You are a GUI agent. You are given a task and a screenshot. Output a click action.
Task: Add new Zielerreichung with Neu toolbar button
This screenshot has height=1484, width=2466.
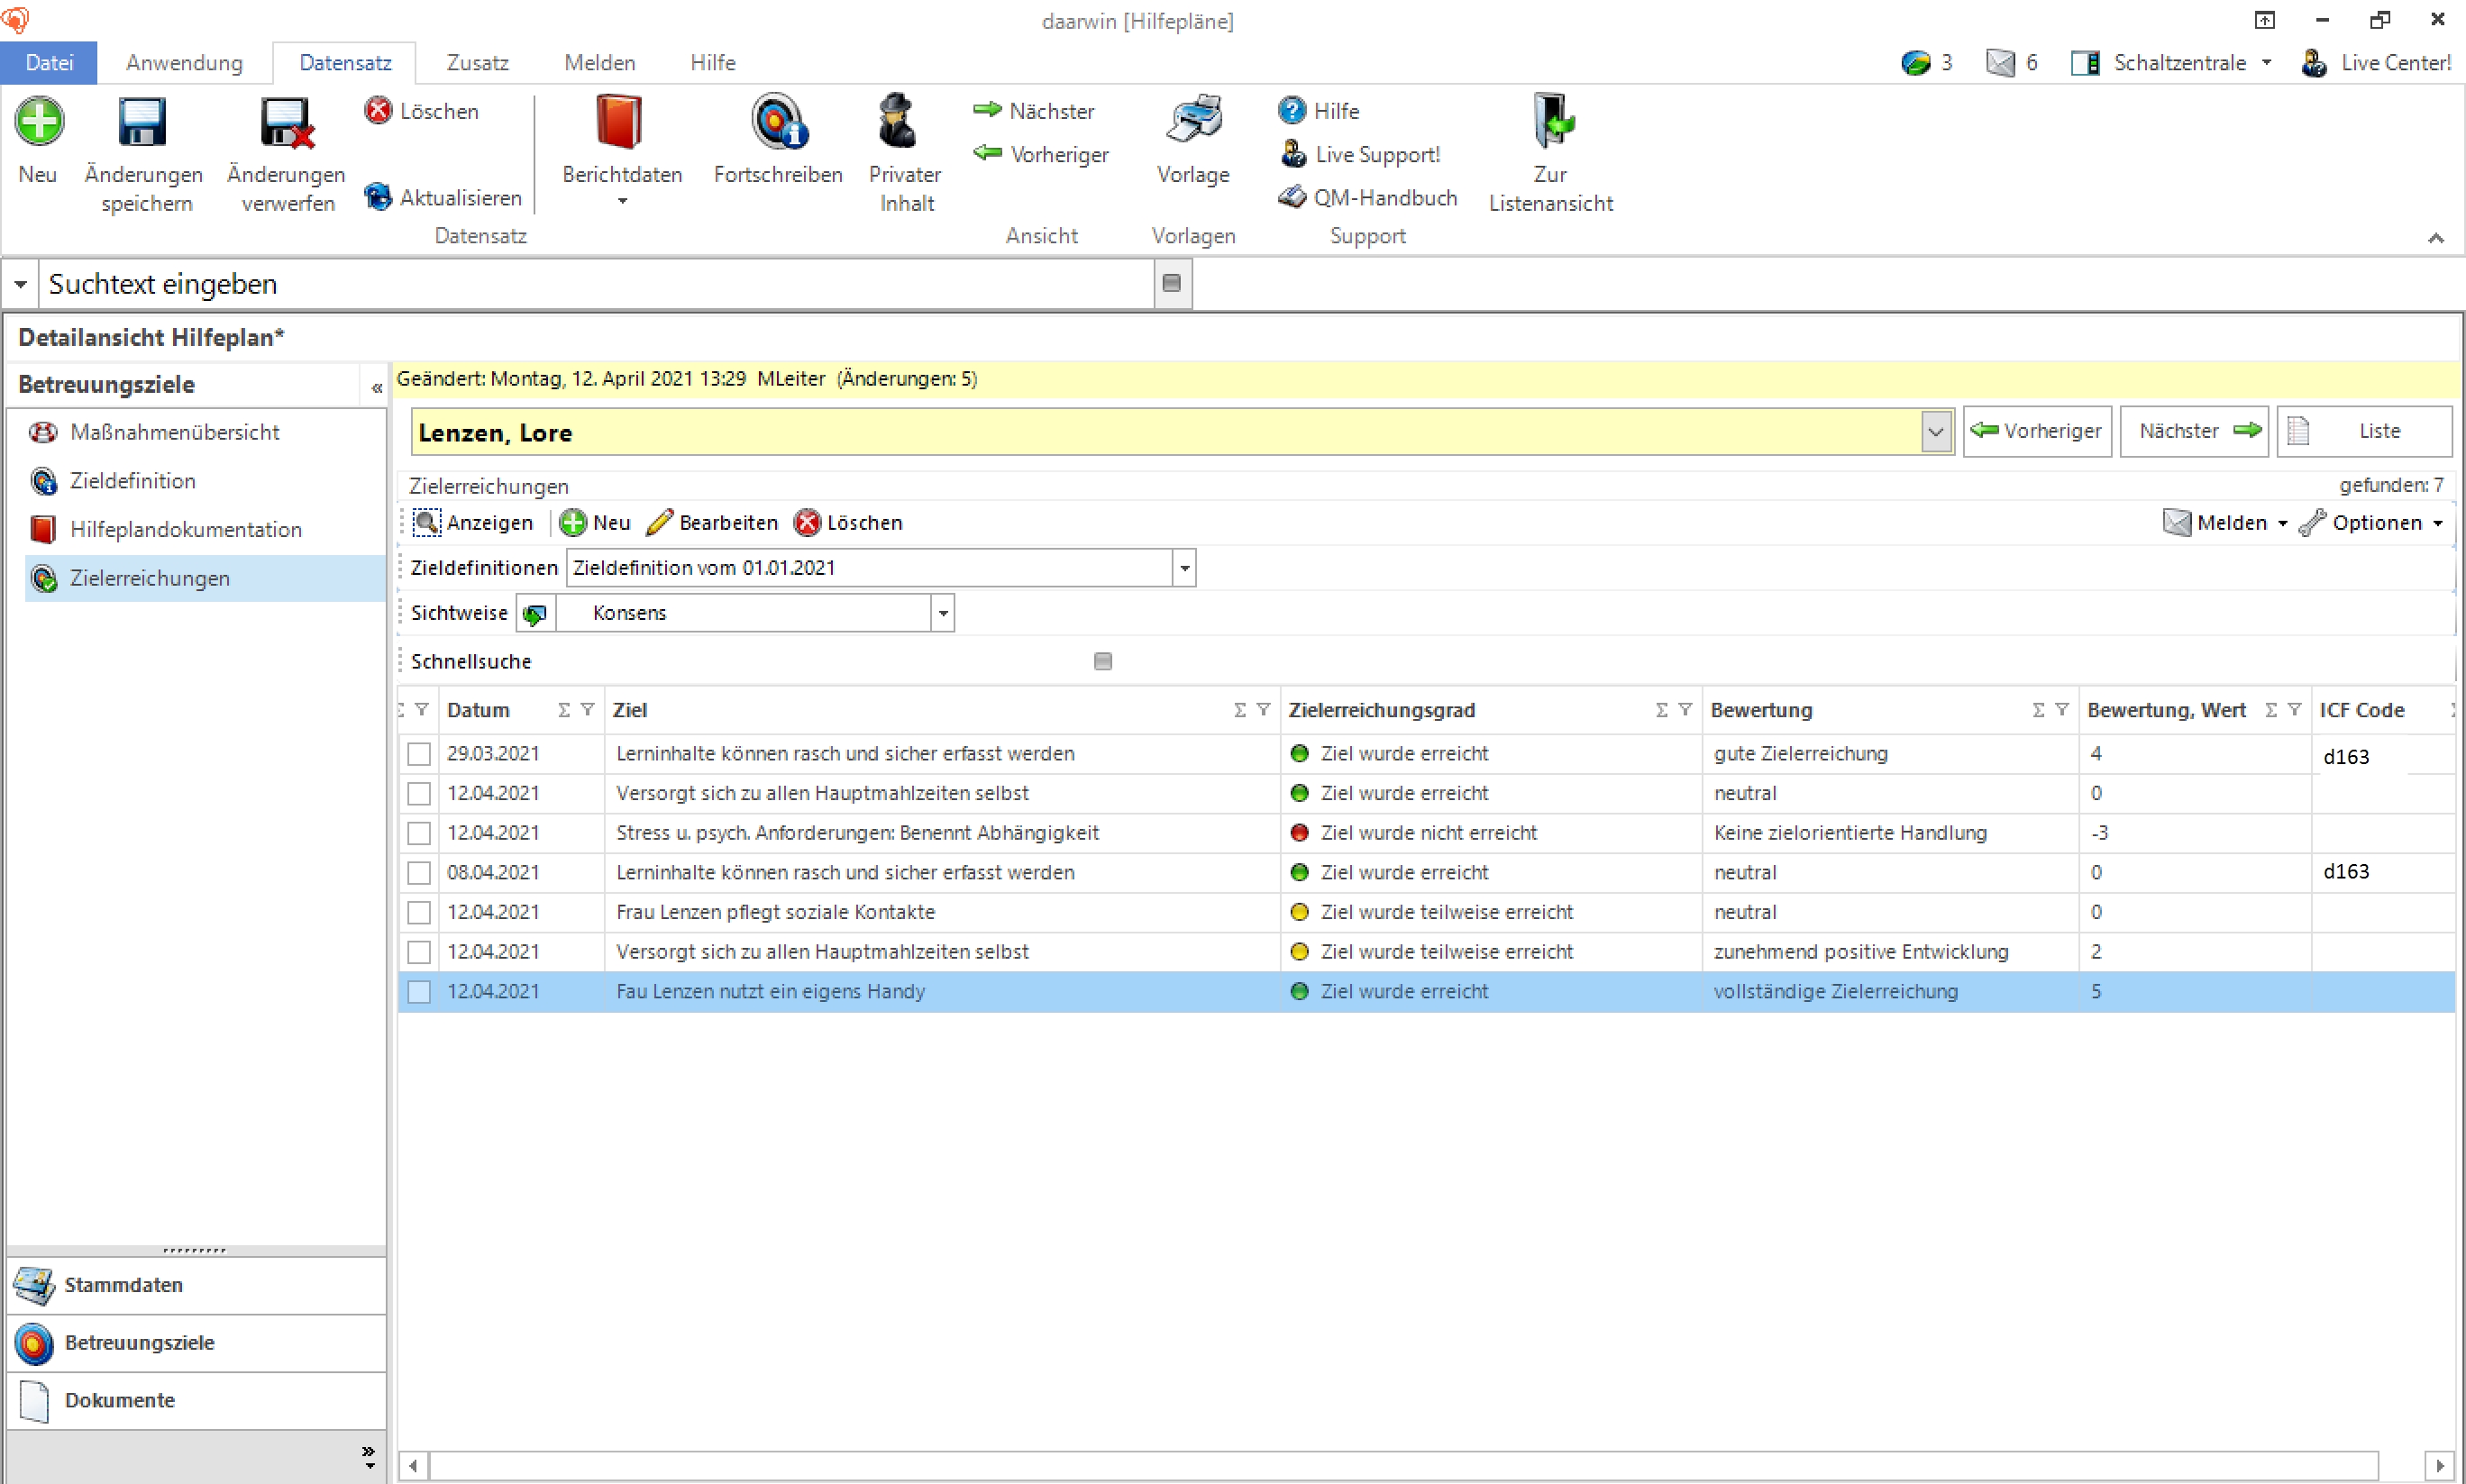pos(595,522)
